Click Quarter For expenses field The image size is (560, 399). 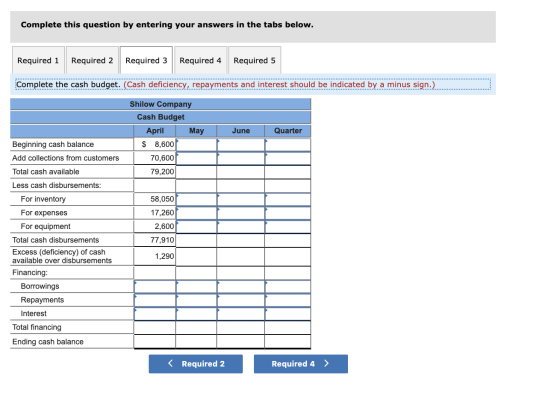(x=288, y=213)
